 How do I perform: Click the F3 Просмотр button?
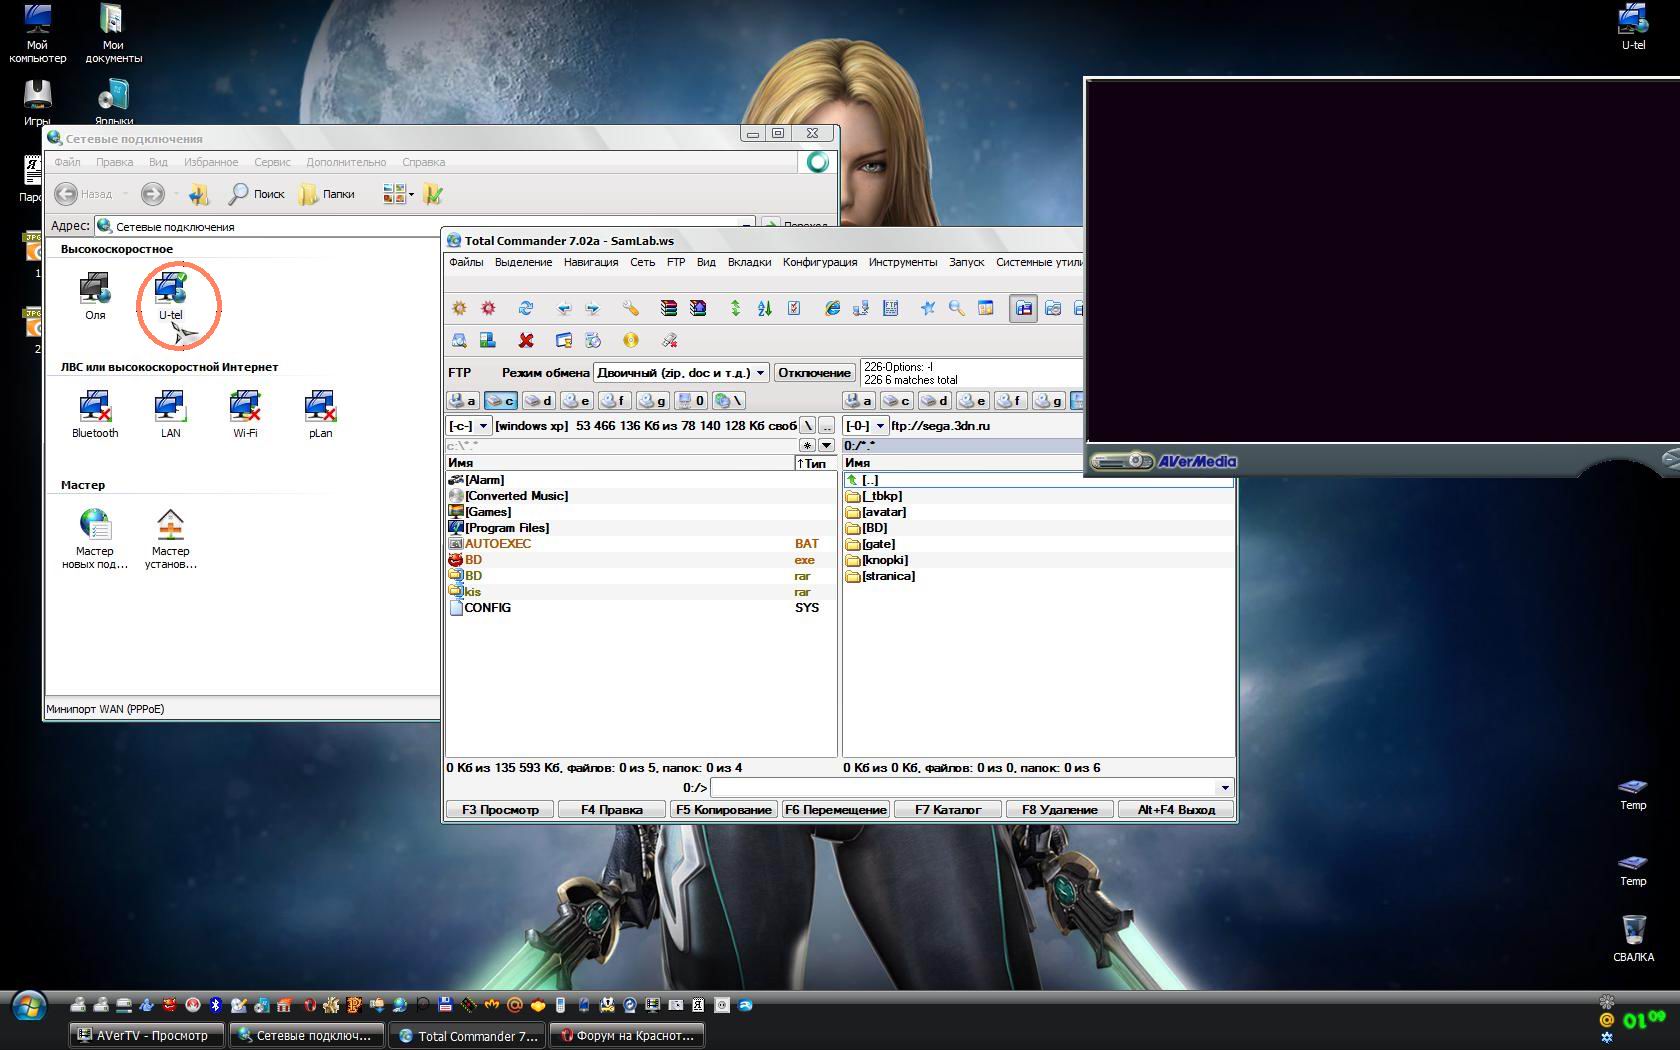[500, 810]
